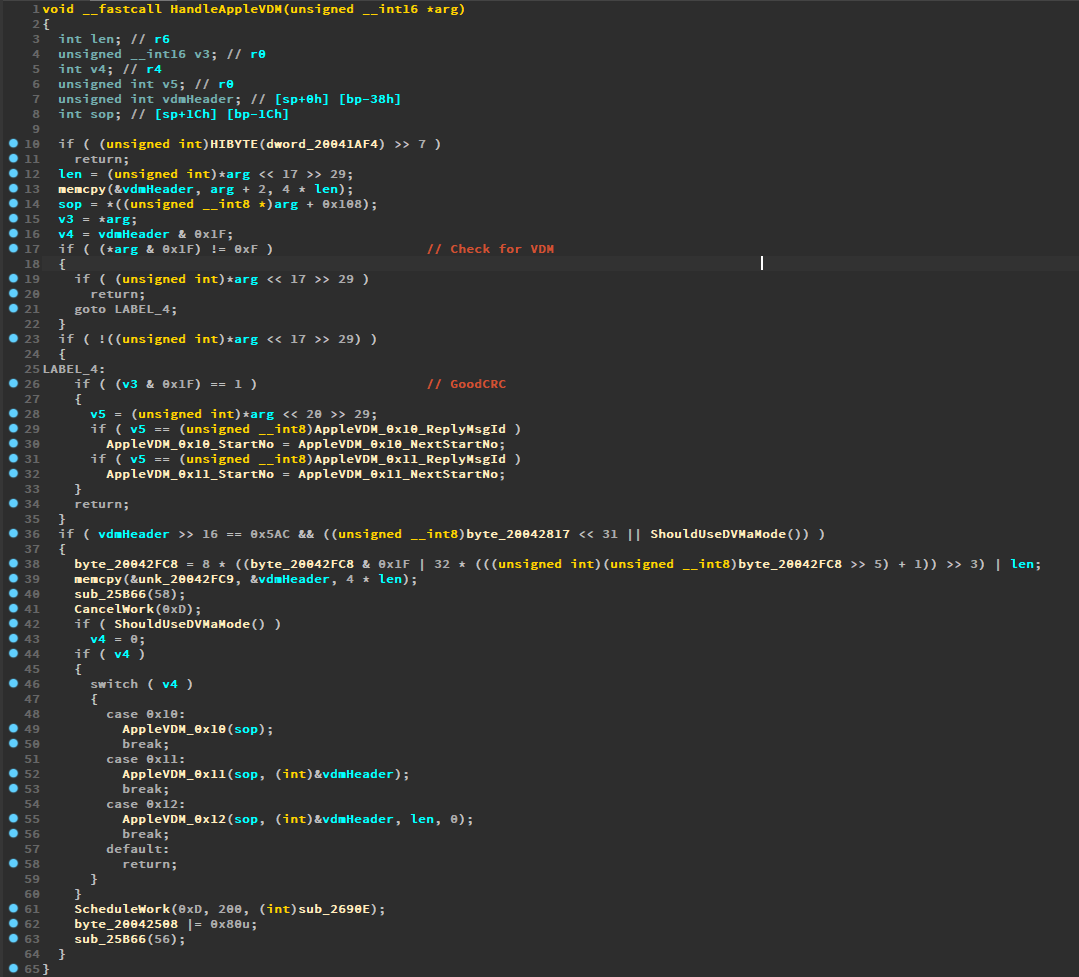Click line number 38 in gutter
This screenshot has height=977, width=1079.
tap(32, 563)
